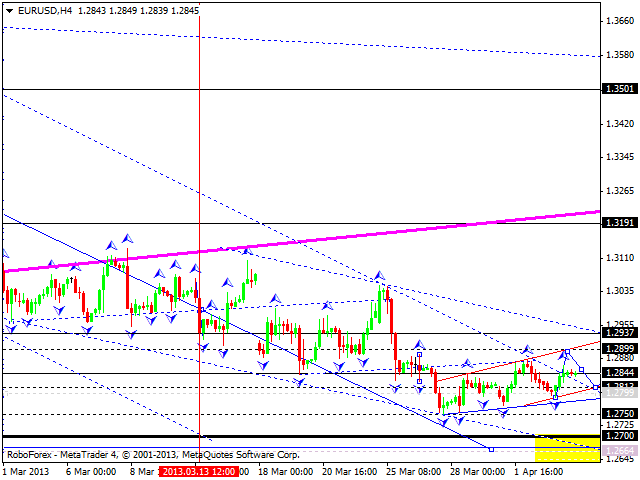
Task: Click the 1.2700 support level label
Action: click(618, 436)
